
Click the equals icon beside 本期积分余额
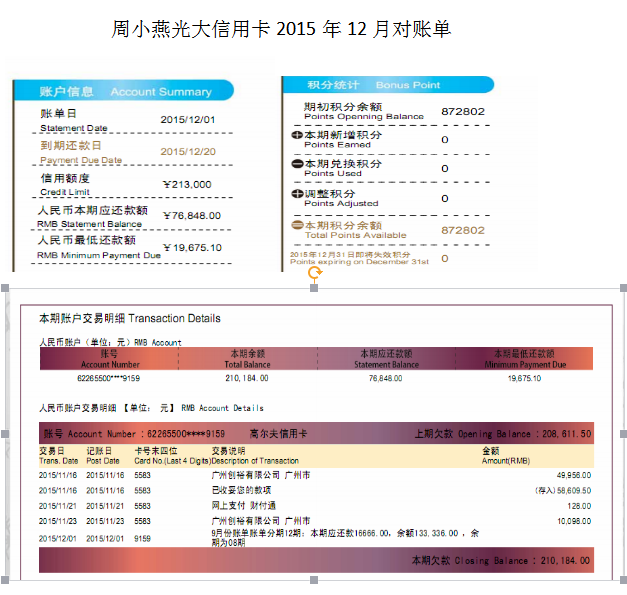[x=297, y=226]
